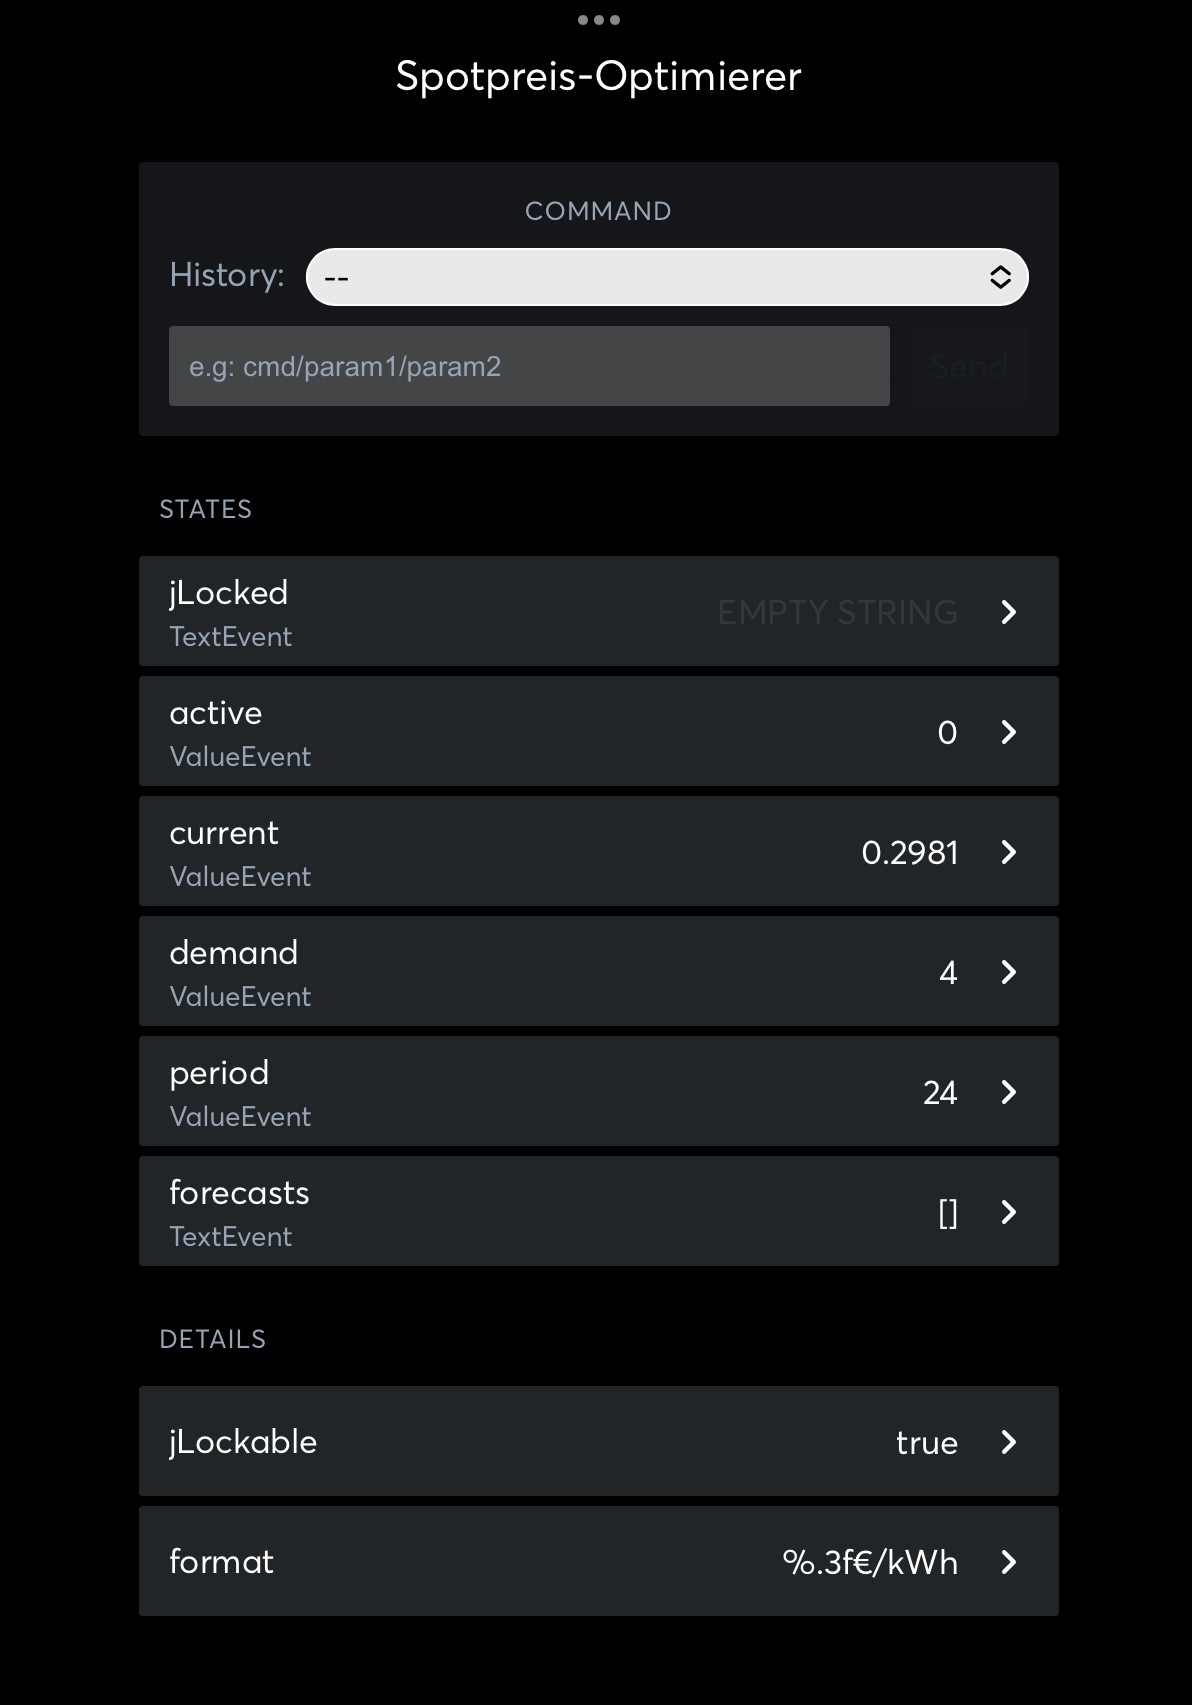This screenshot has width=1192, height=1705.
Task: Open the jLocked state row
Action: tap(598, 611)
